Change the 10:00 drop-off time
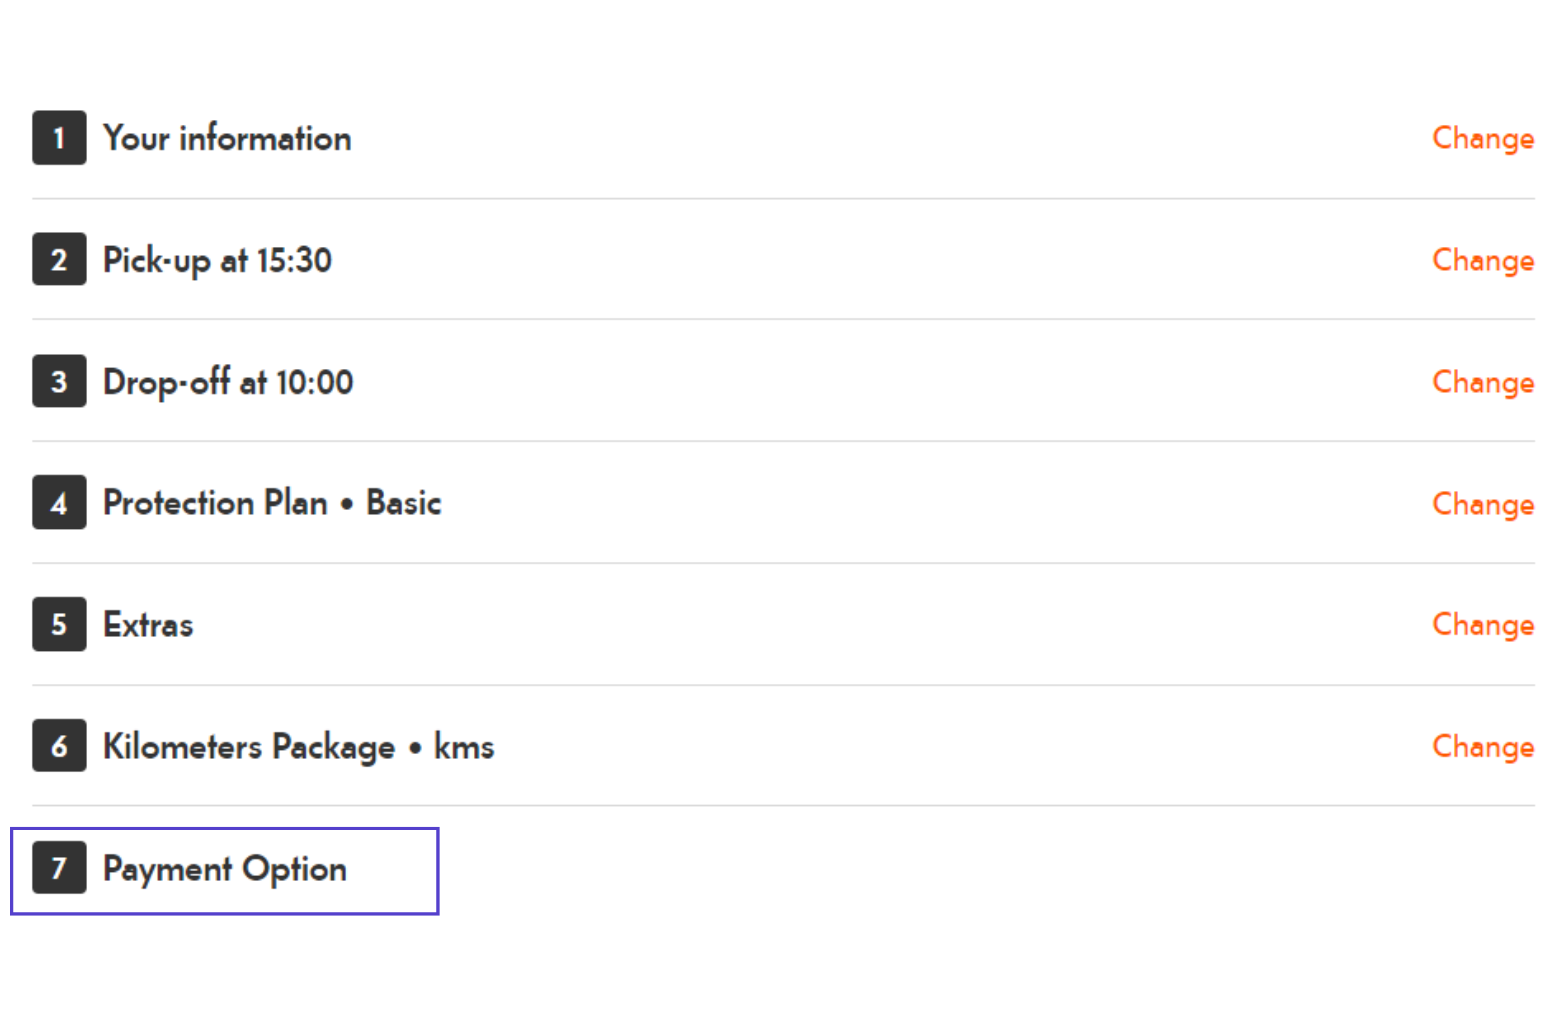Viewport: 1556px width, 1036px height. pos(1482,382)
